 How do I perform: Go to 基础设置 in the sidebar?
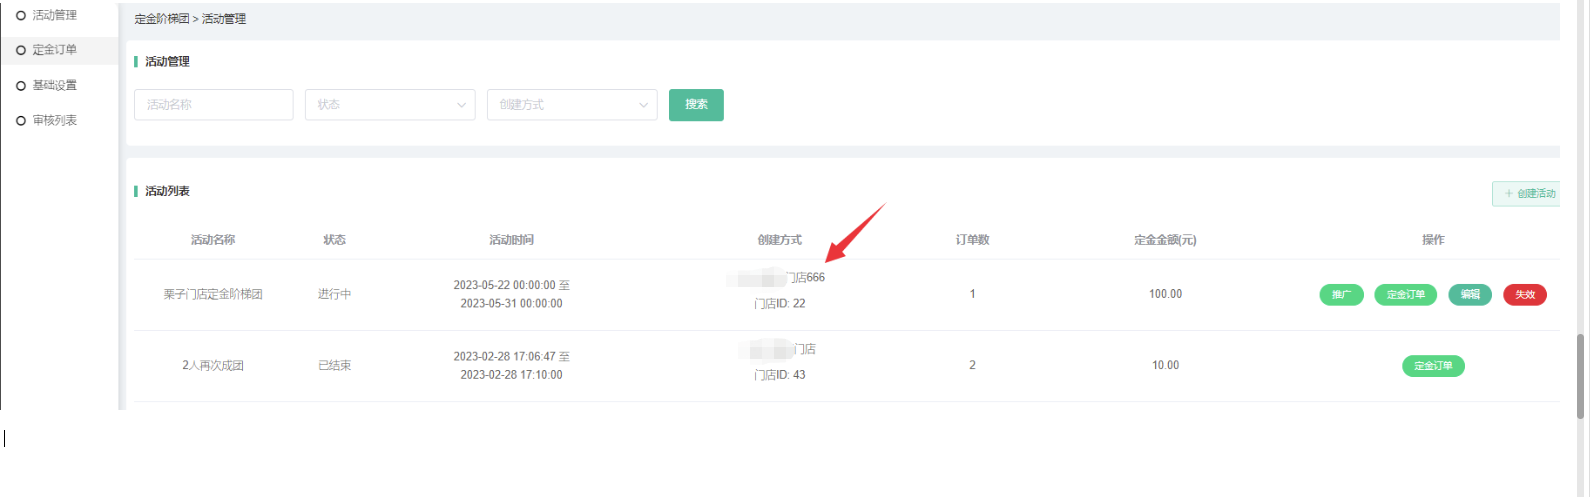click(x=54, y=85)
